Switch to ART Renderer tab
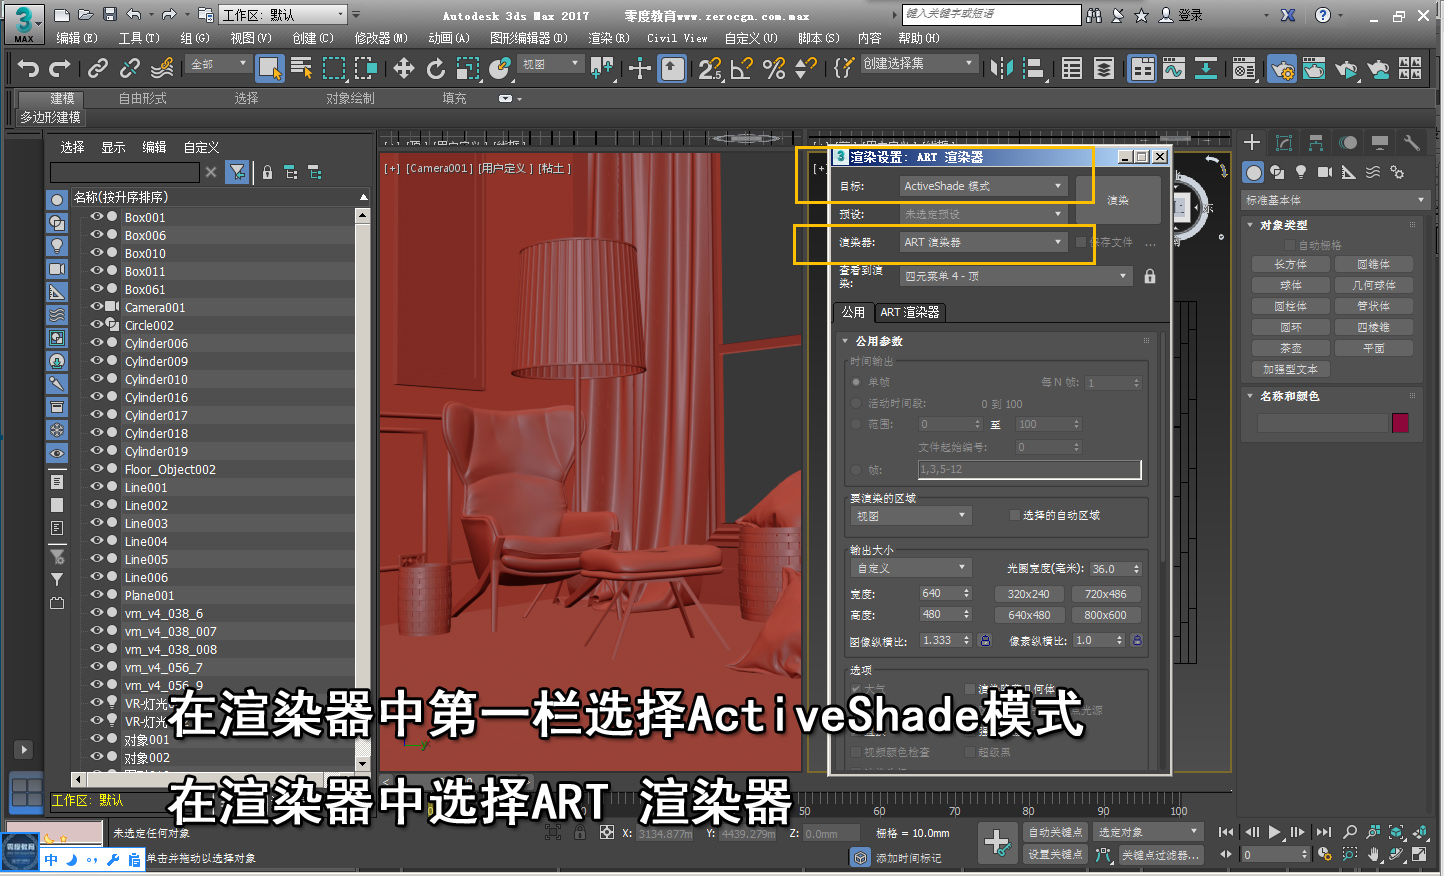This screenshot has width=1444, height=876. click(x=910, y=313)
